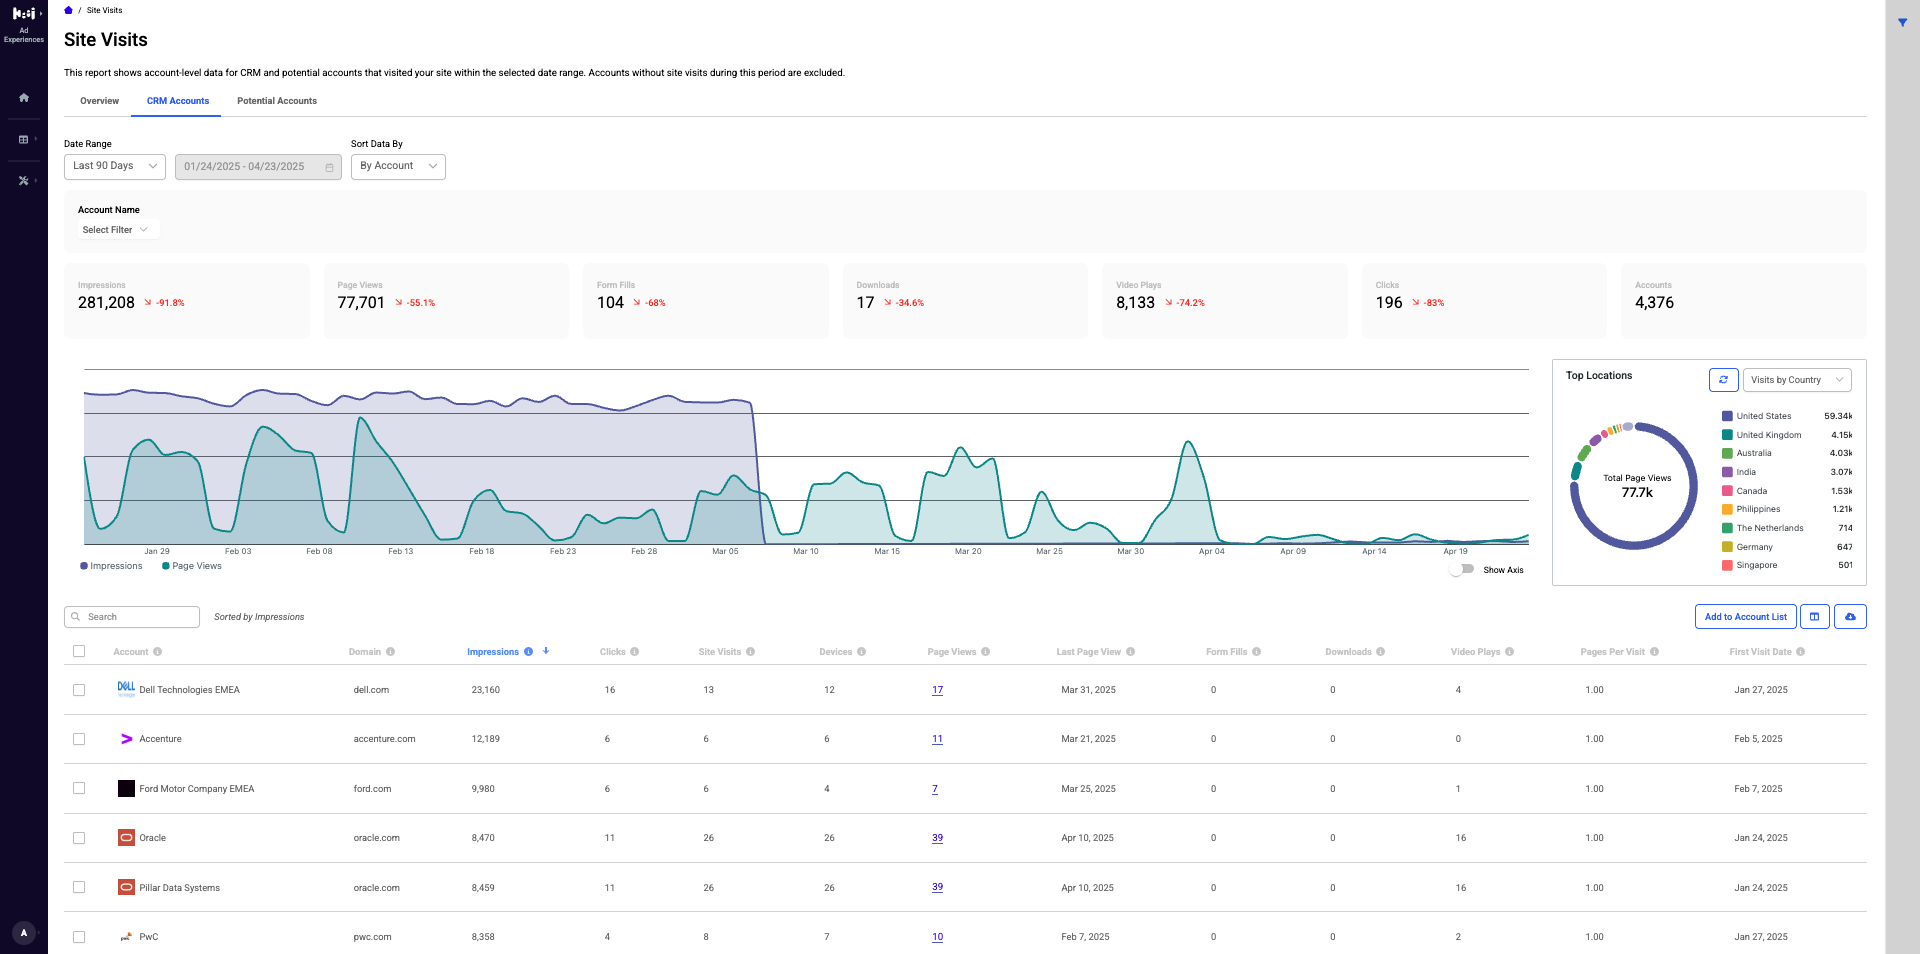Open Dell's page views link 17

[937, 690]
